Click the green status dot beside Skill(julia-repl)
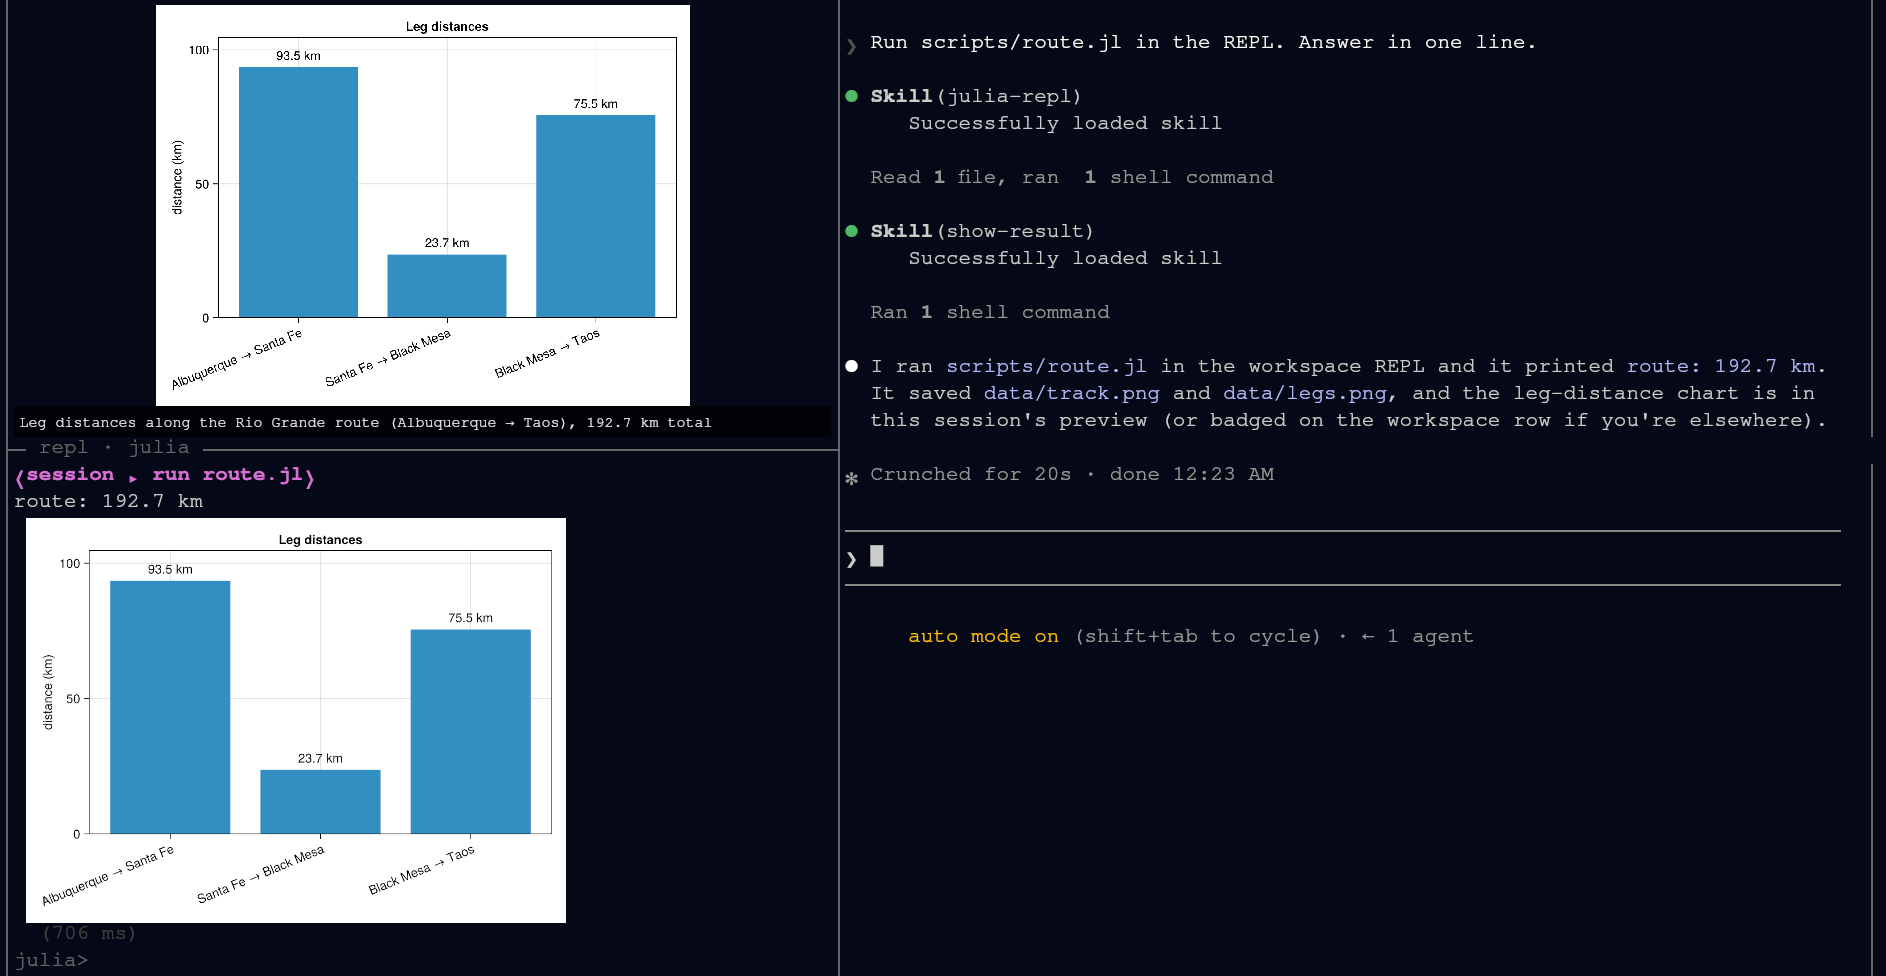The height and width of the screenshot is (976, 1886). tap(852, 96)
